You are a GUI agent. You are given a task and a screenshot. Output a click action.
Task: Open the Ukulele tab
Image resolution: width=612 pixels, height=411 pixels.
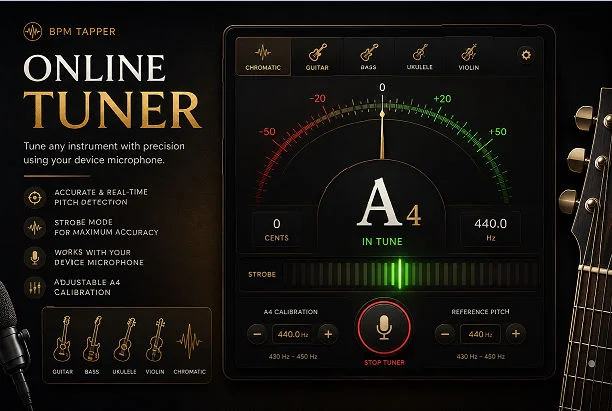click(420, 57)
